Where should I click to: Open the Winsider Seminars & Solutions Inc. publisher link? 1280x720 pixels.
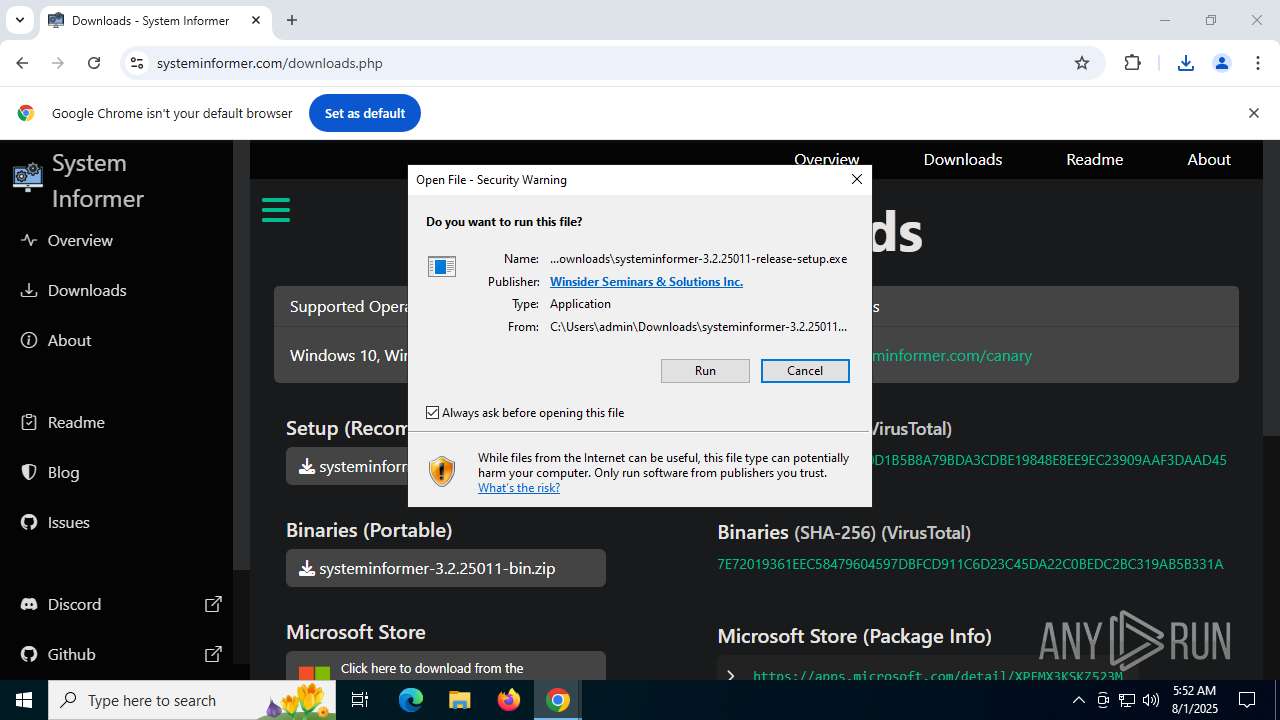pos(646,282)
